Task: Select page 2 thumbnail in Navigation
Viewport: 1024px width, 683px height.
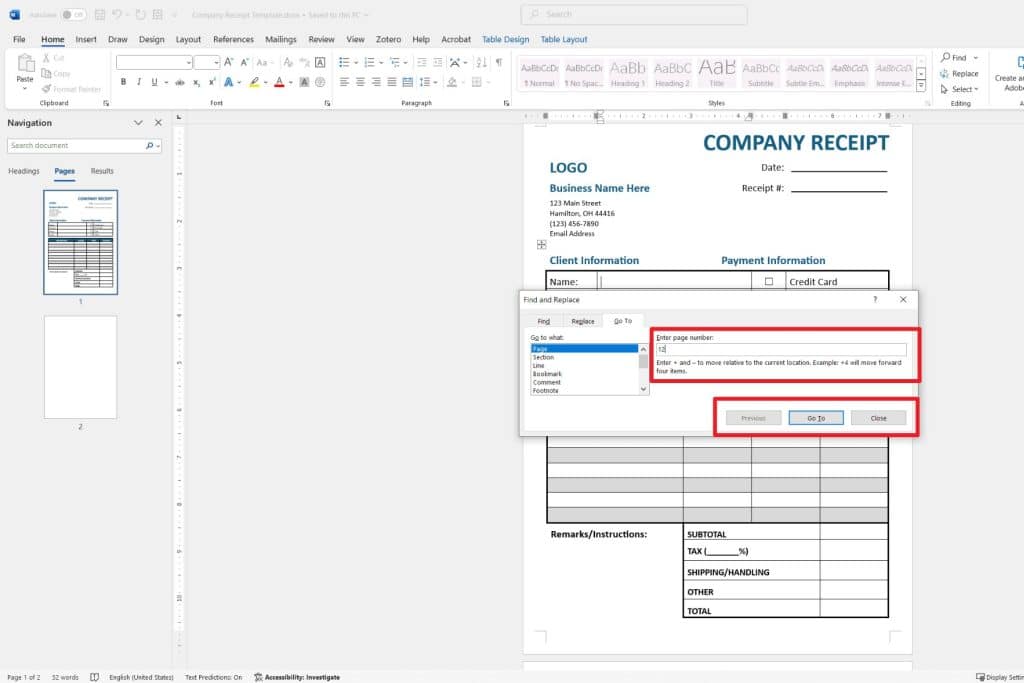Action: click(x=80, y=367)
